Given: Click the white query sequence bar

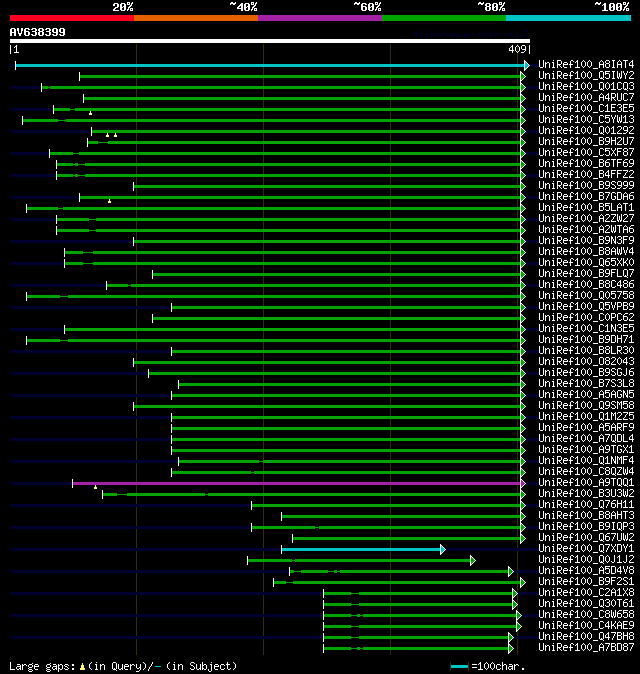Looking at the screenshot, I should point(270,41).
